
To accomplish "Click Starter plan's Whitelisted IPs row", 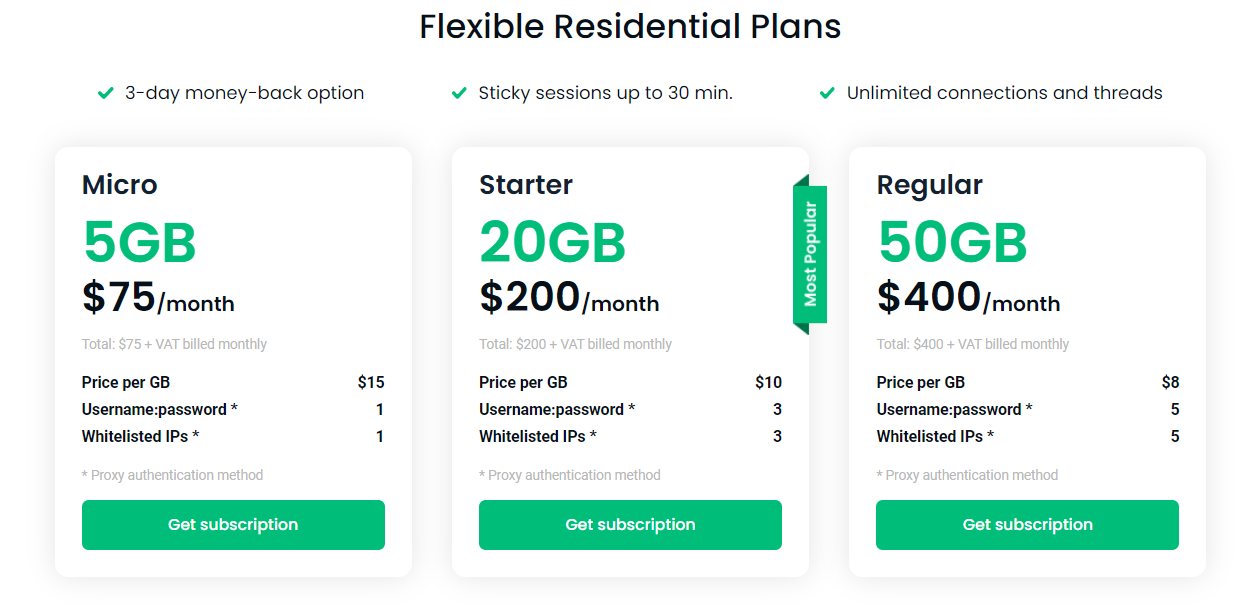I will (630, 436).
